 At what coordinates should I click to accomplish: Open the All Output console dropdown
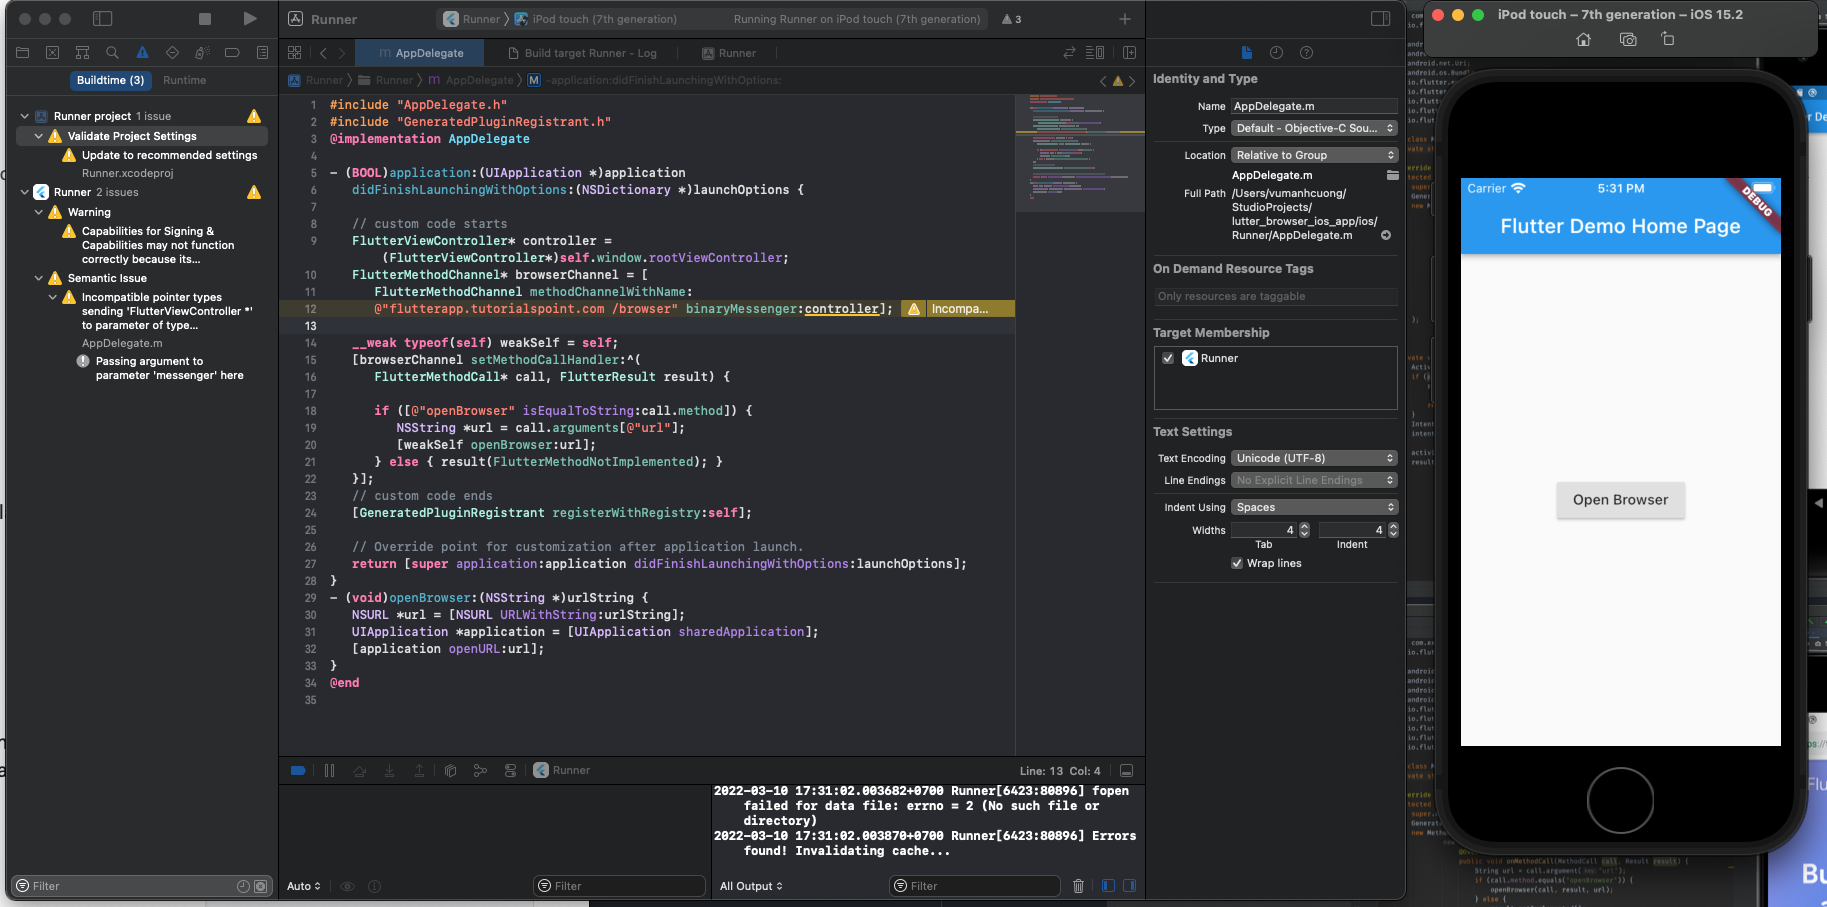[751, 886]
